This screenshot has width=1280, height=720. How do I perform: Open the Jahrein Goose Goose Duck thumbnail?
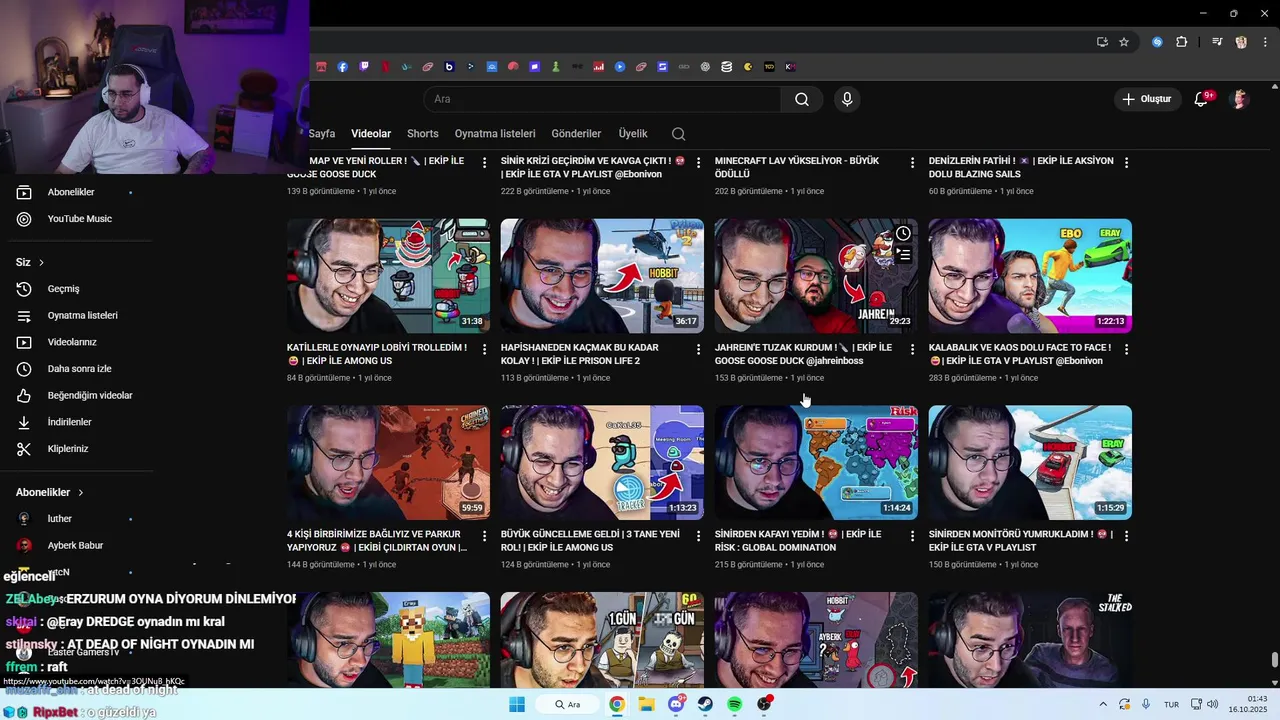[x=816, y=276]
